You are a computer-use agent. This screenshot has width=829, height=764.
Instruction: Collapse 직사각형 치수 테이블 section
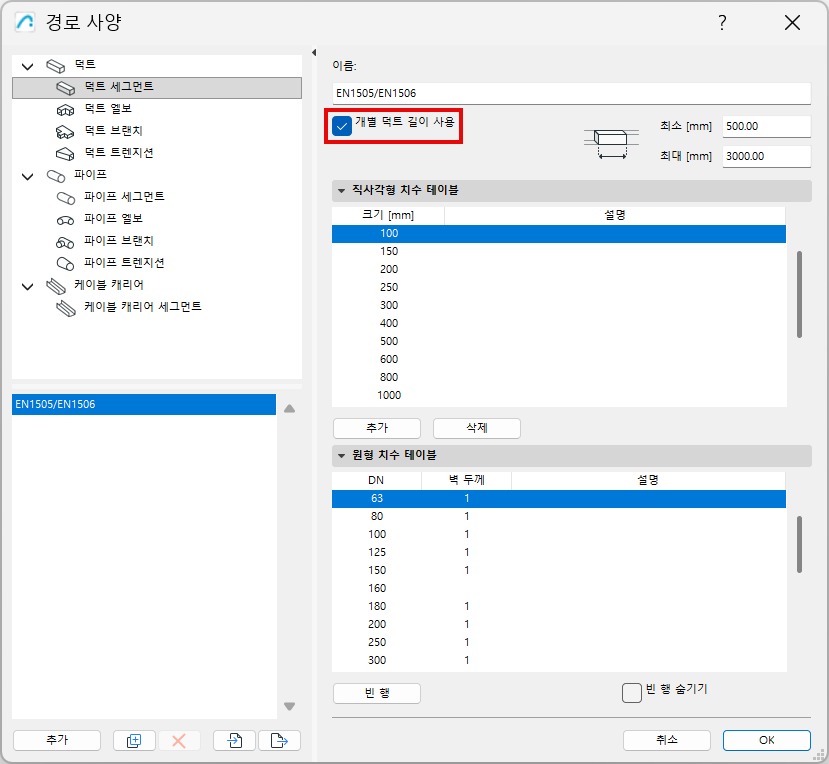pyautogui.click(x=342, y=191)
